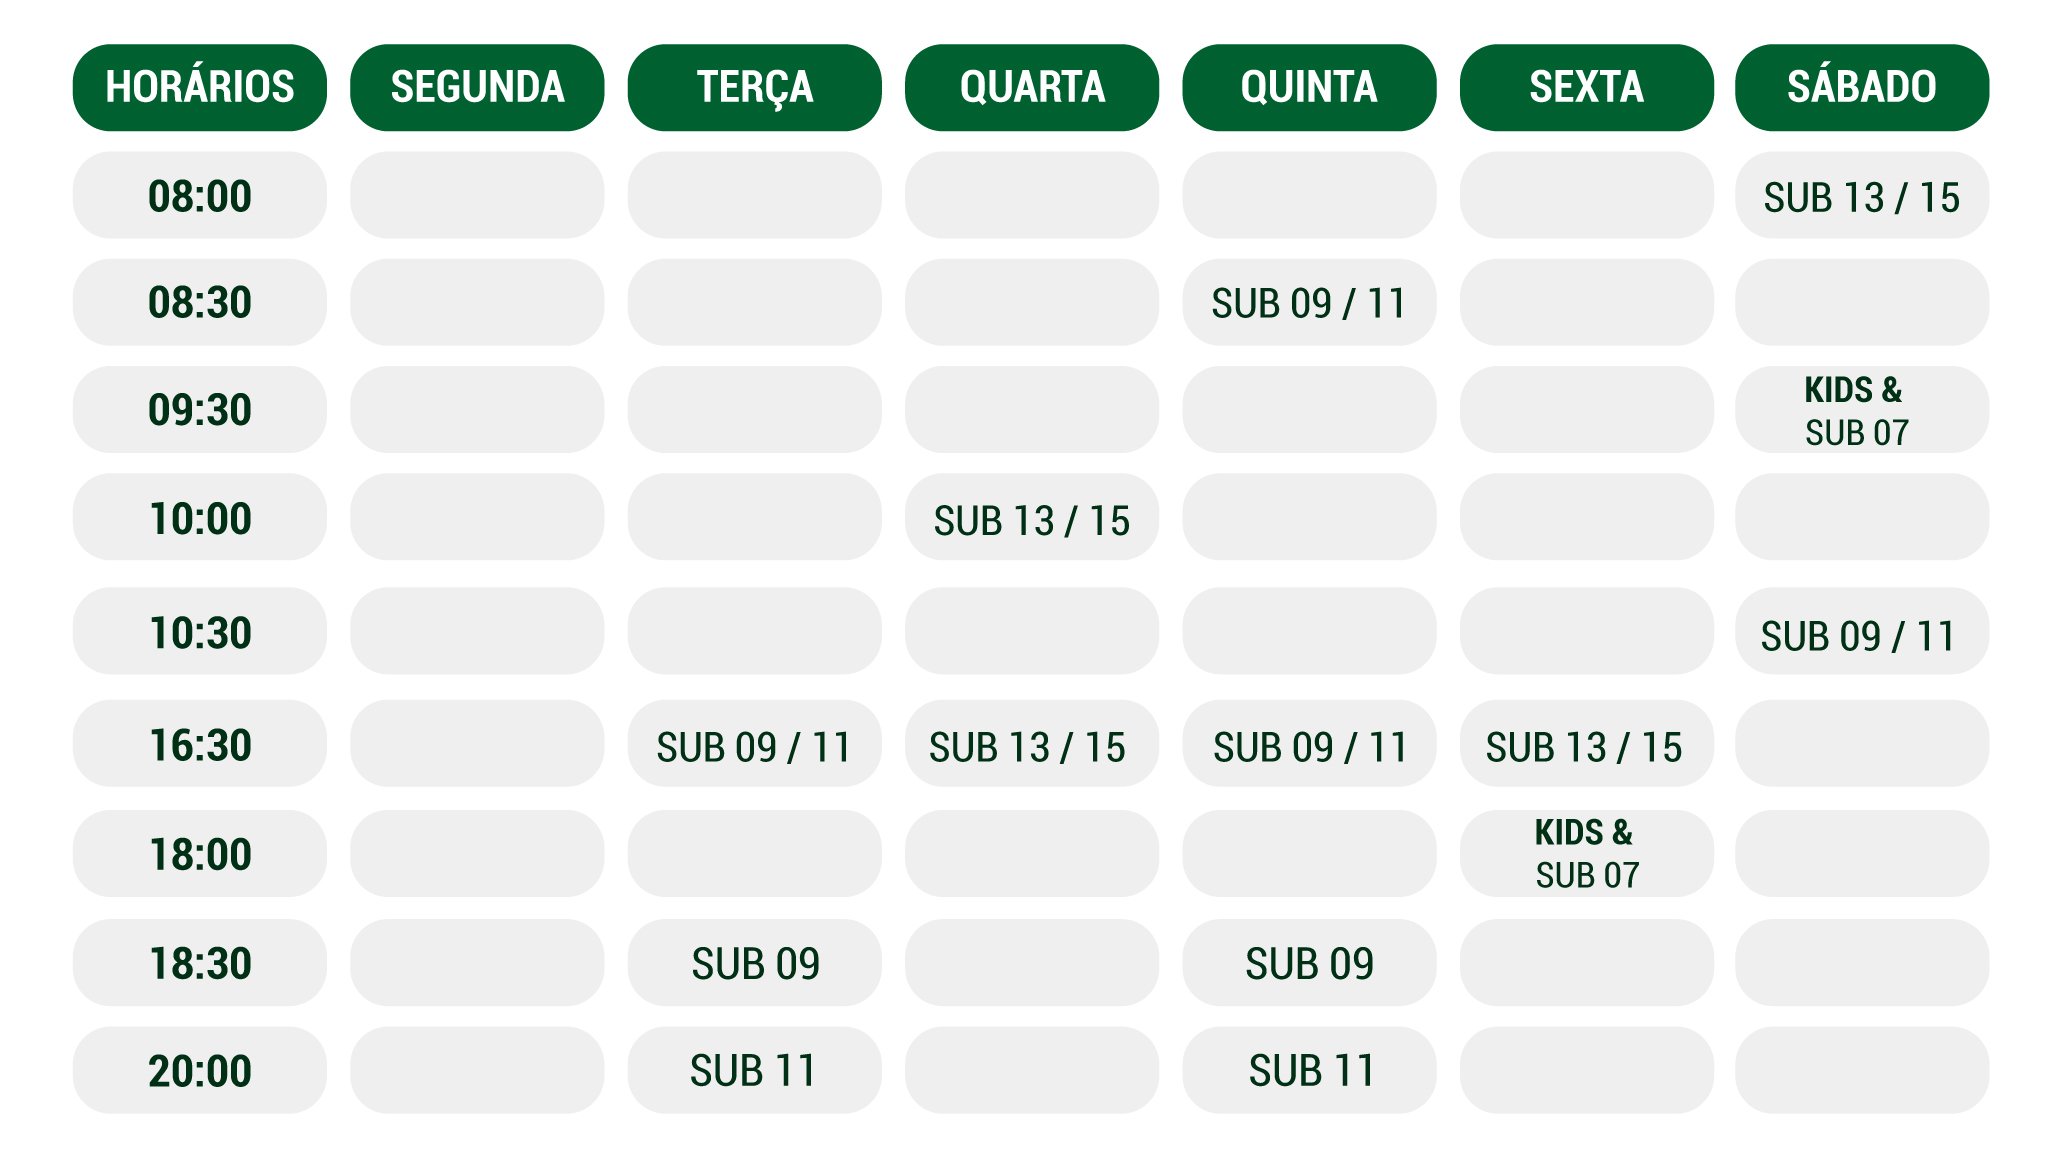The image size is (2060, 1159).
Task: Select Friday's KIDS & SUB 07 cell
Action: pos(1586,854)
